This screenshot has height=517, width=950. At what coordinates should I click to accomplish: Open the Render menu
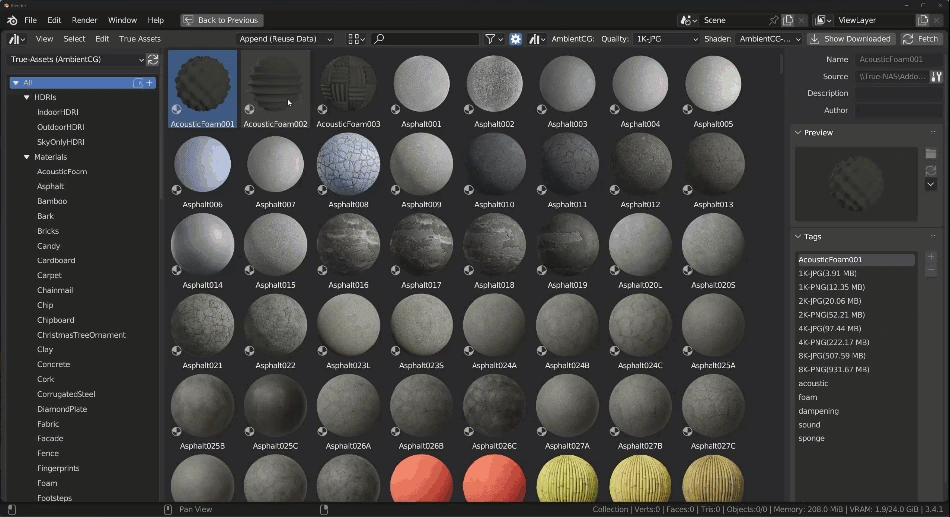85,20
